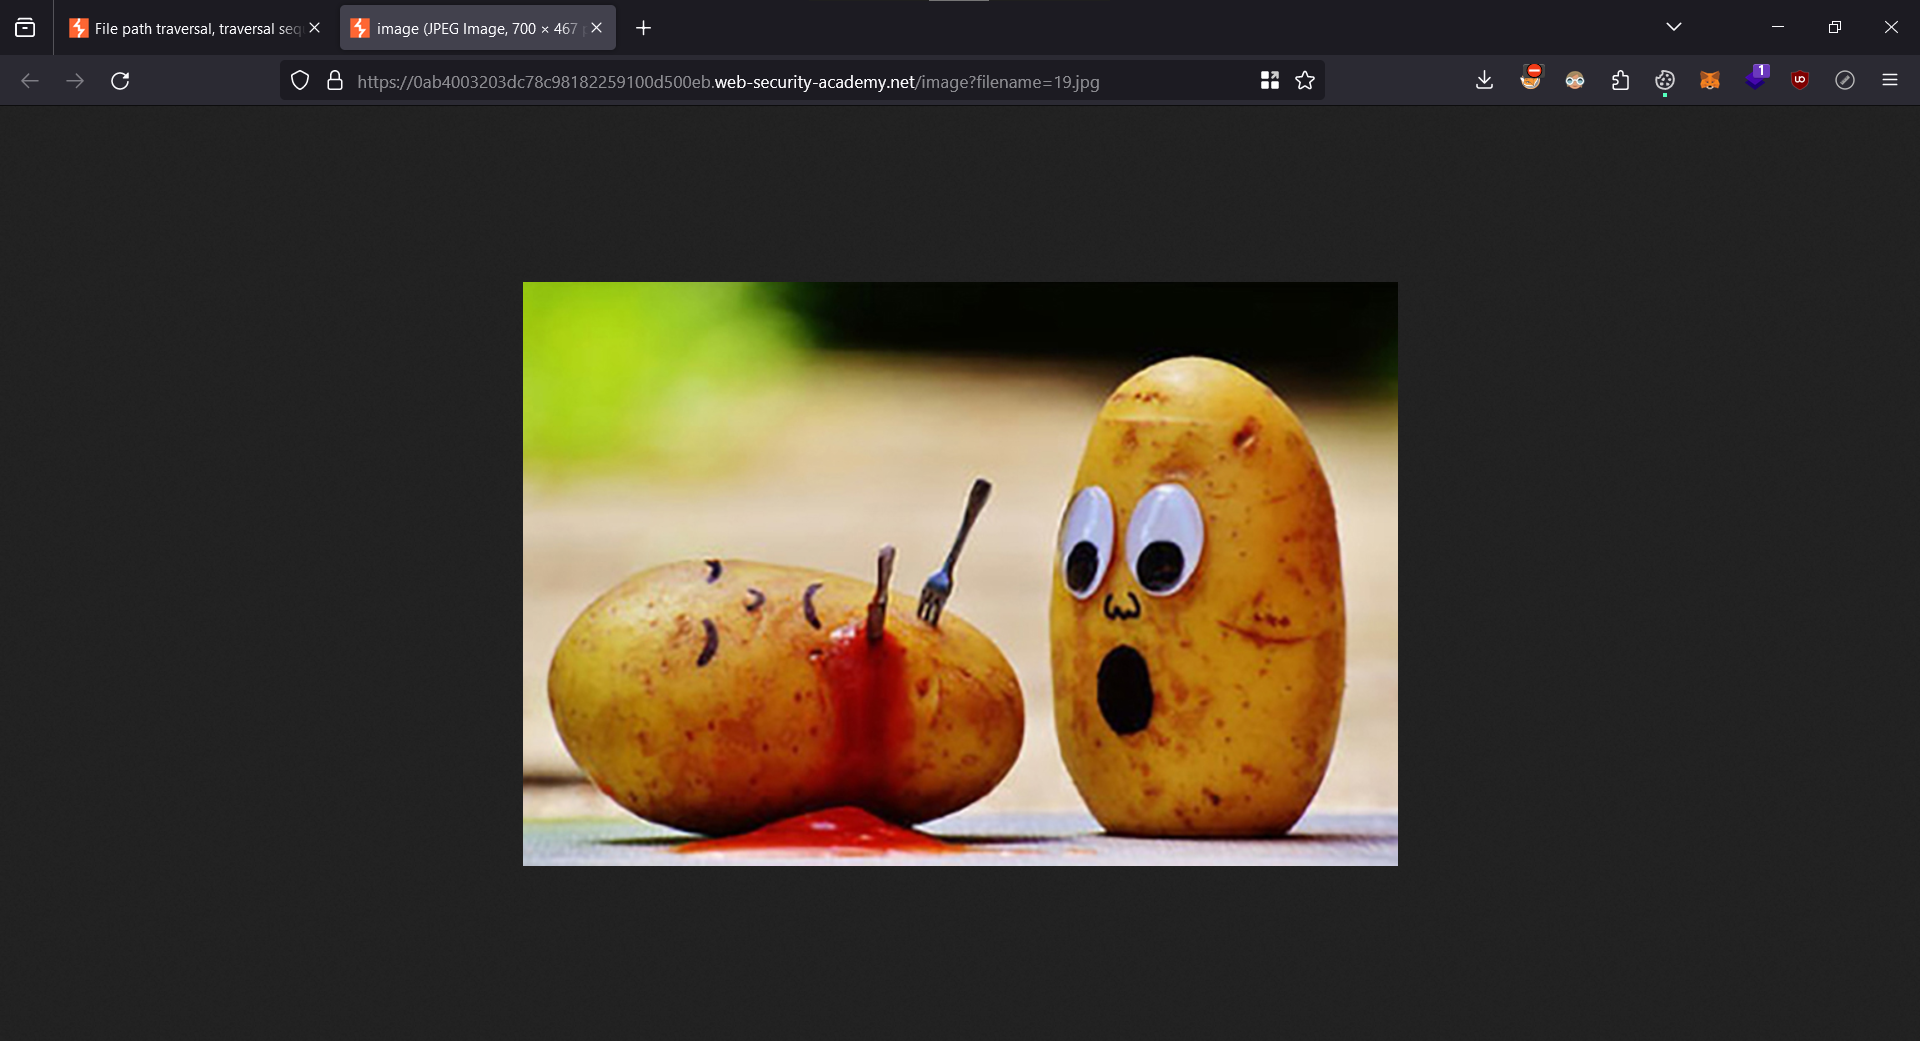Open the uBlock Origin shield icon
The image size is (1920, 1041).
[x=1800, y=81]
